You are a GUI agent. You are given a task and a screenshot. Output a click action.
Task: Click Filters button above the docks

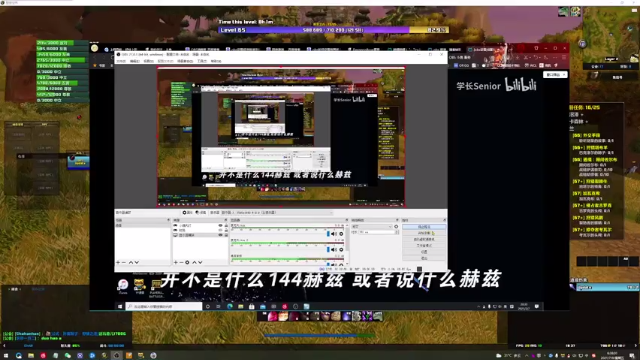[x=201, y=213]
